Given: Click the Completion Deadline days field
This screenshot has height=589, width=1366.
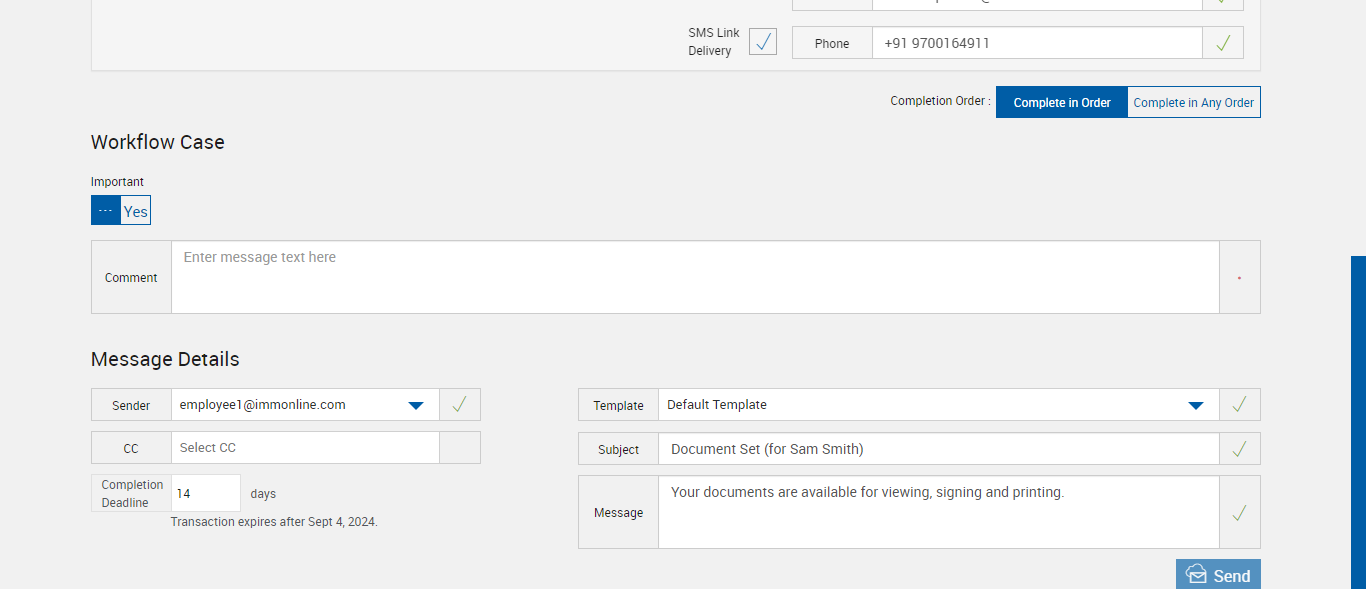Looking at the screenshot, I should point(207,494).
